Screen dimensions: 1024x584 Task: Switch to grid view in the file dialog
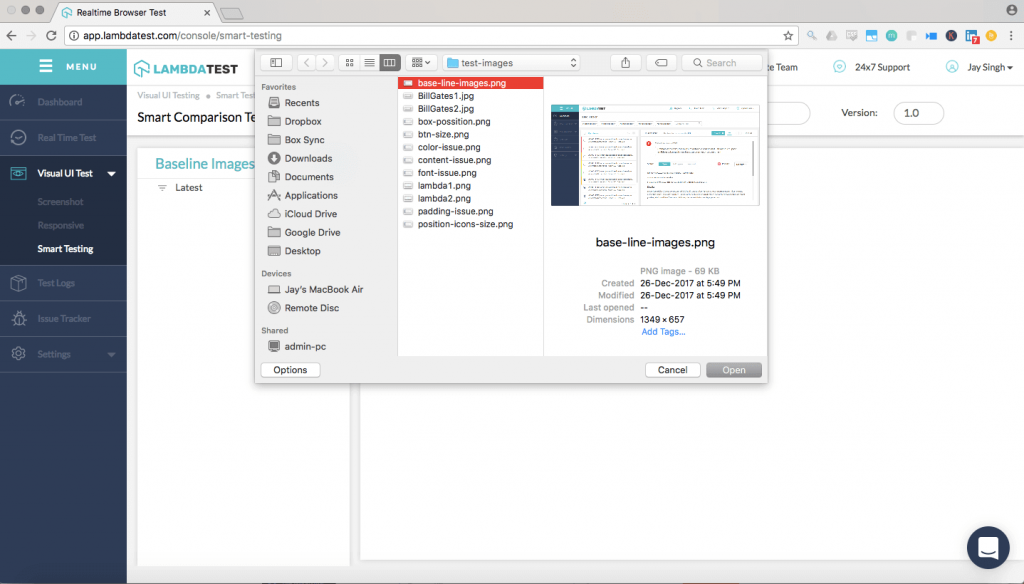click(349, 62)
